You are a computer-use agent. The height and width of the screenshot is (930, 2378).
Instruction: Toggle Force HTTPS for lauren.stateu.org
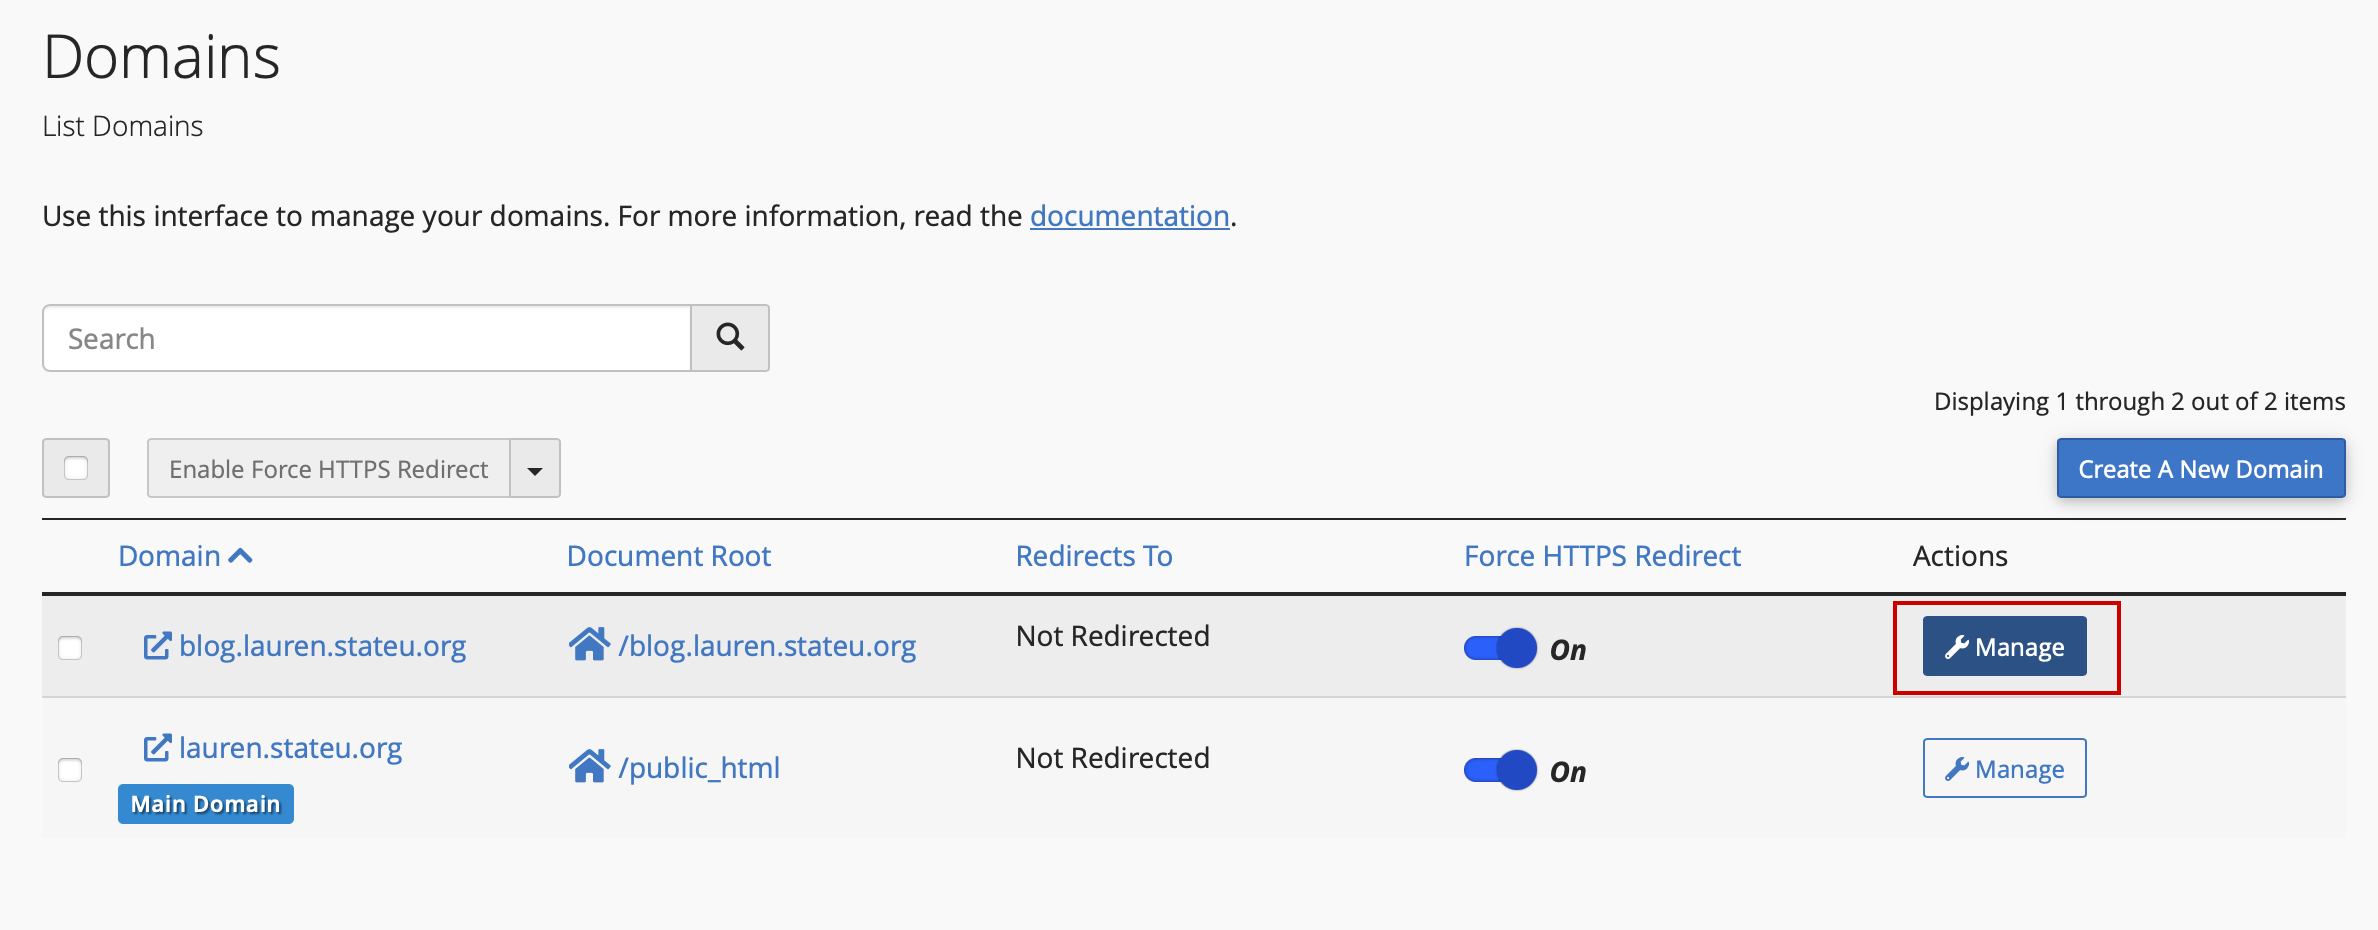tap(1500, 771)
